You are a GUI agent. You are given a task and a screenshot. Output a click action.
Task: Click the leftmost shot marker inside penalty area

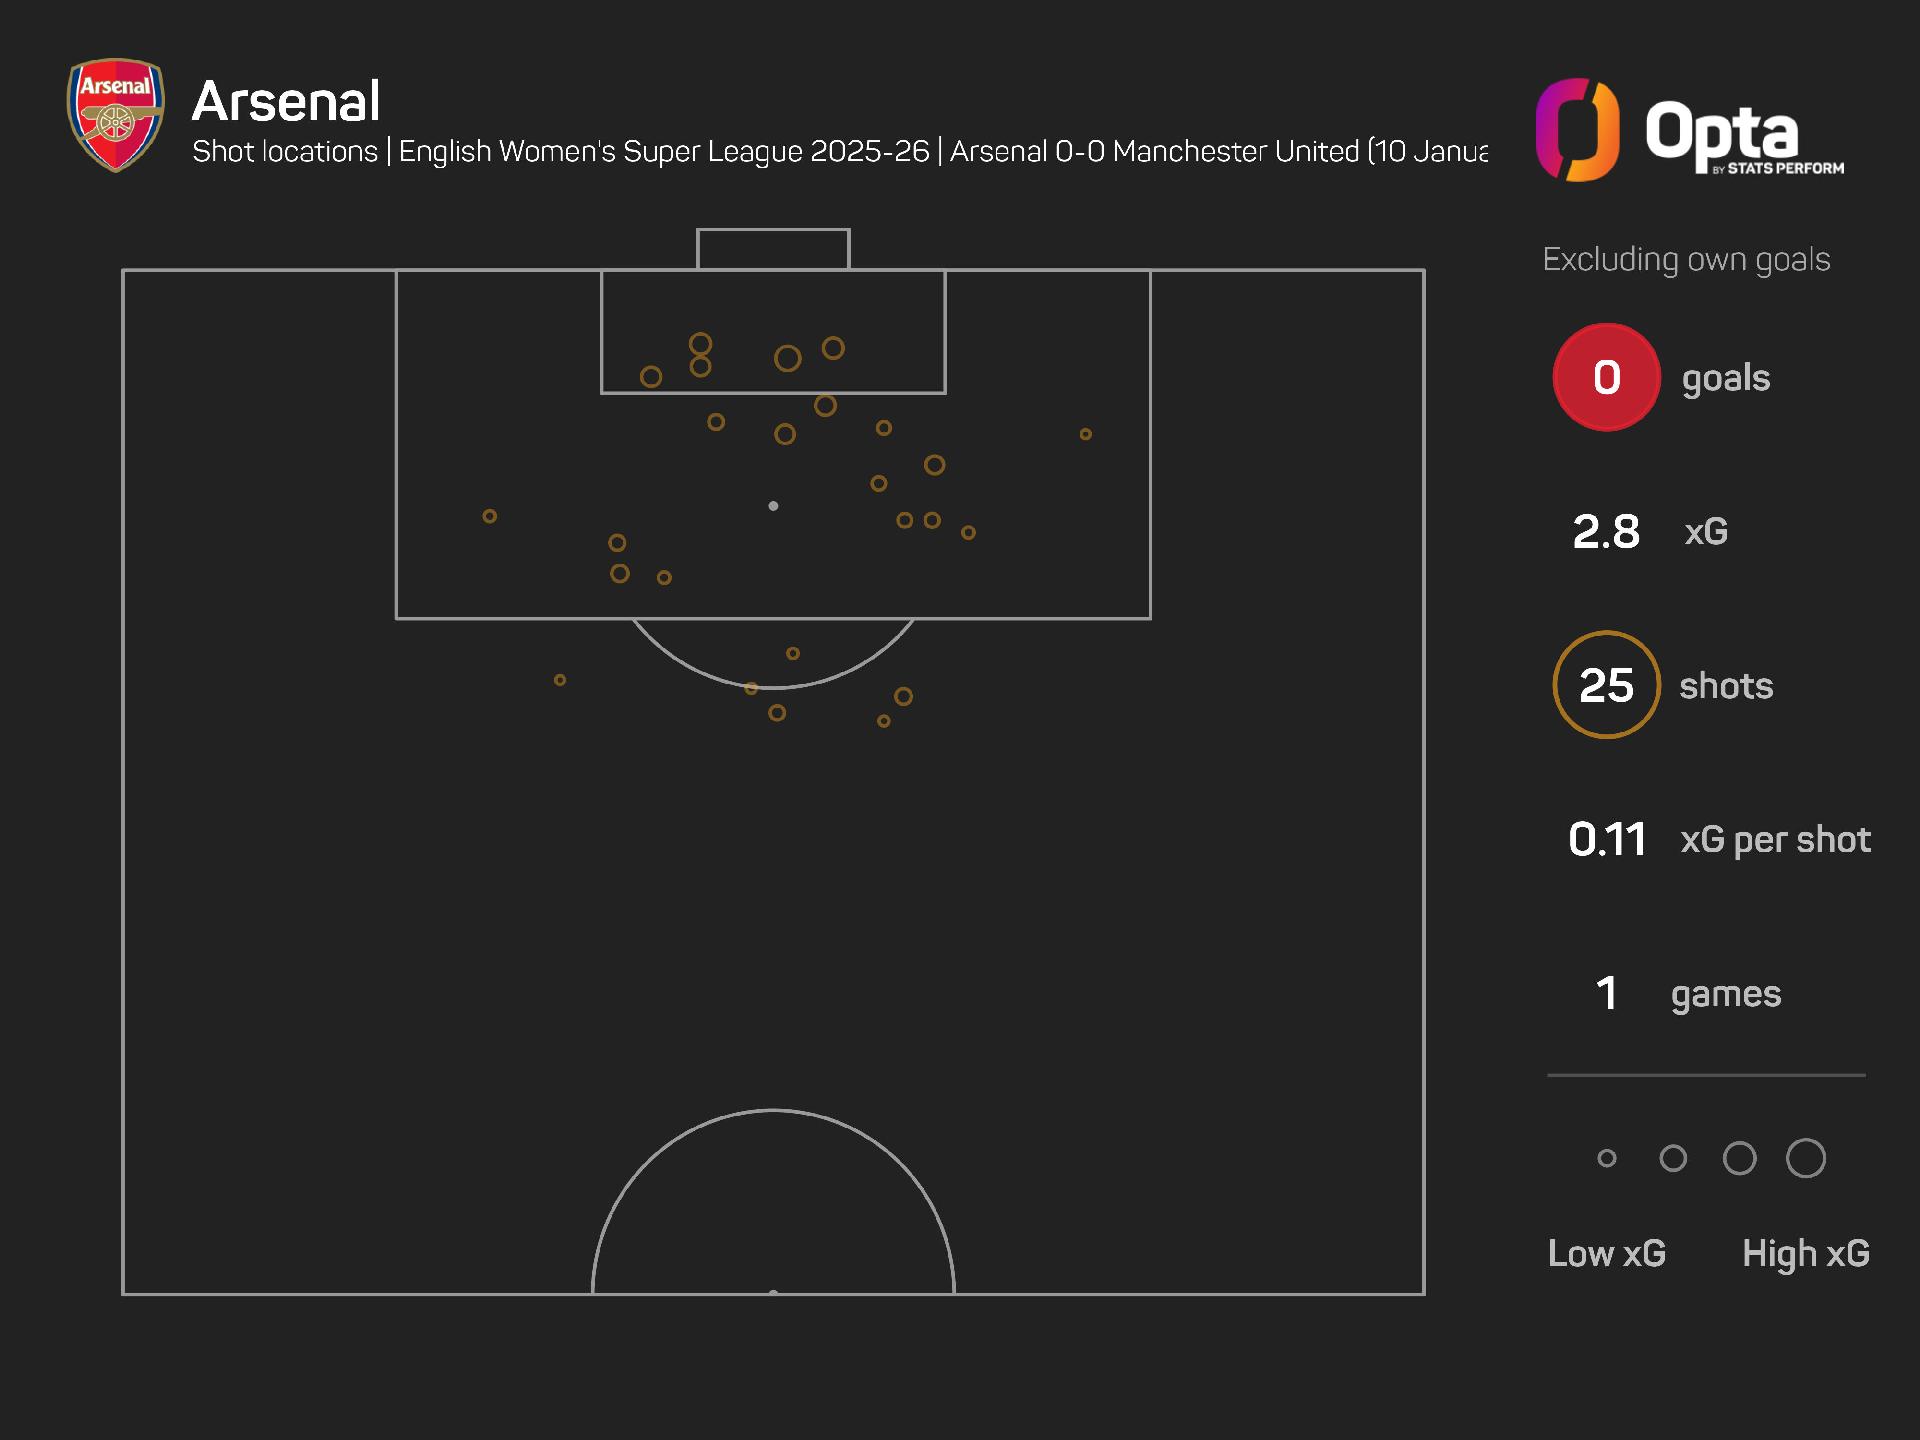click(x=490, y=516)
